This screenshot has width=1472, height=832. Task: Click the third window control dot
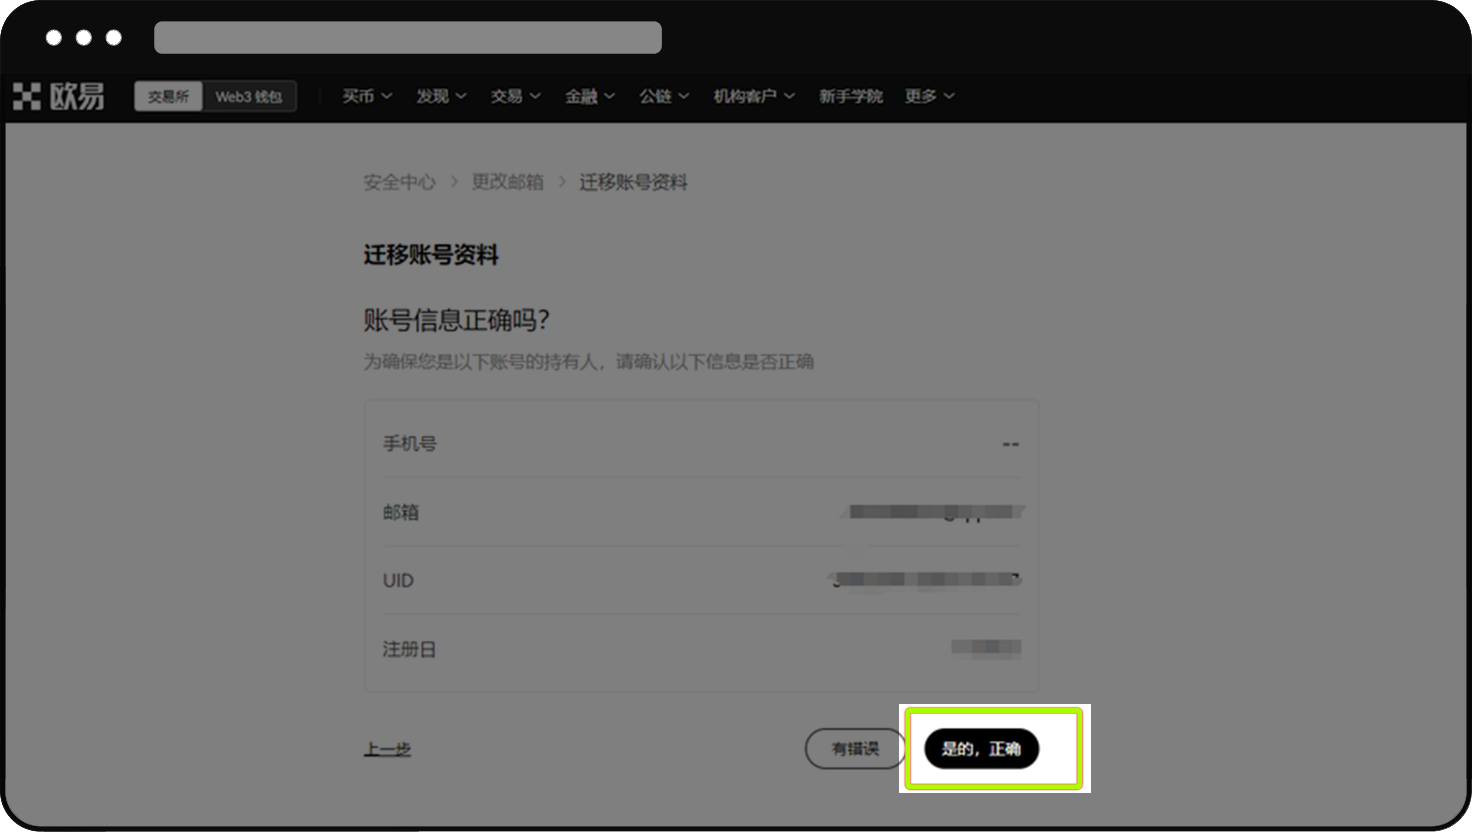point(114,38)
